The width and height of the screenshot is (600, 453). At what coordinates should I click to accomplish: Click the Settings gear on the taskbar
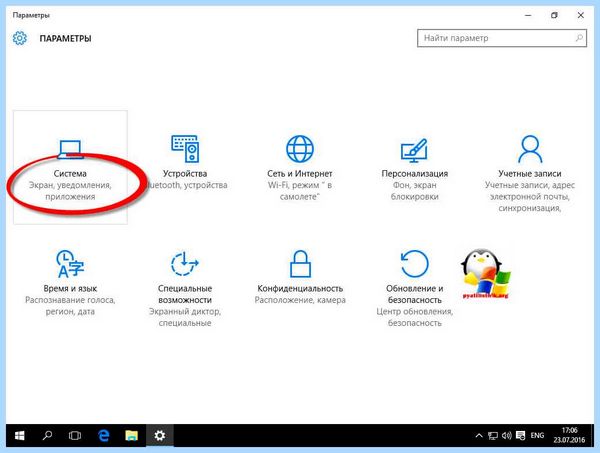point(160,435)
